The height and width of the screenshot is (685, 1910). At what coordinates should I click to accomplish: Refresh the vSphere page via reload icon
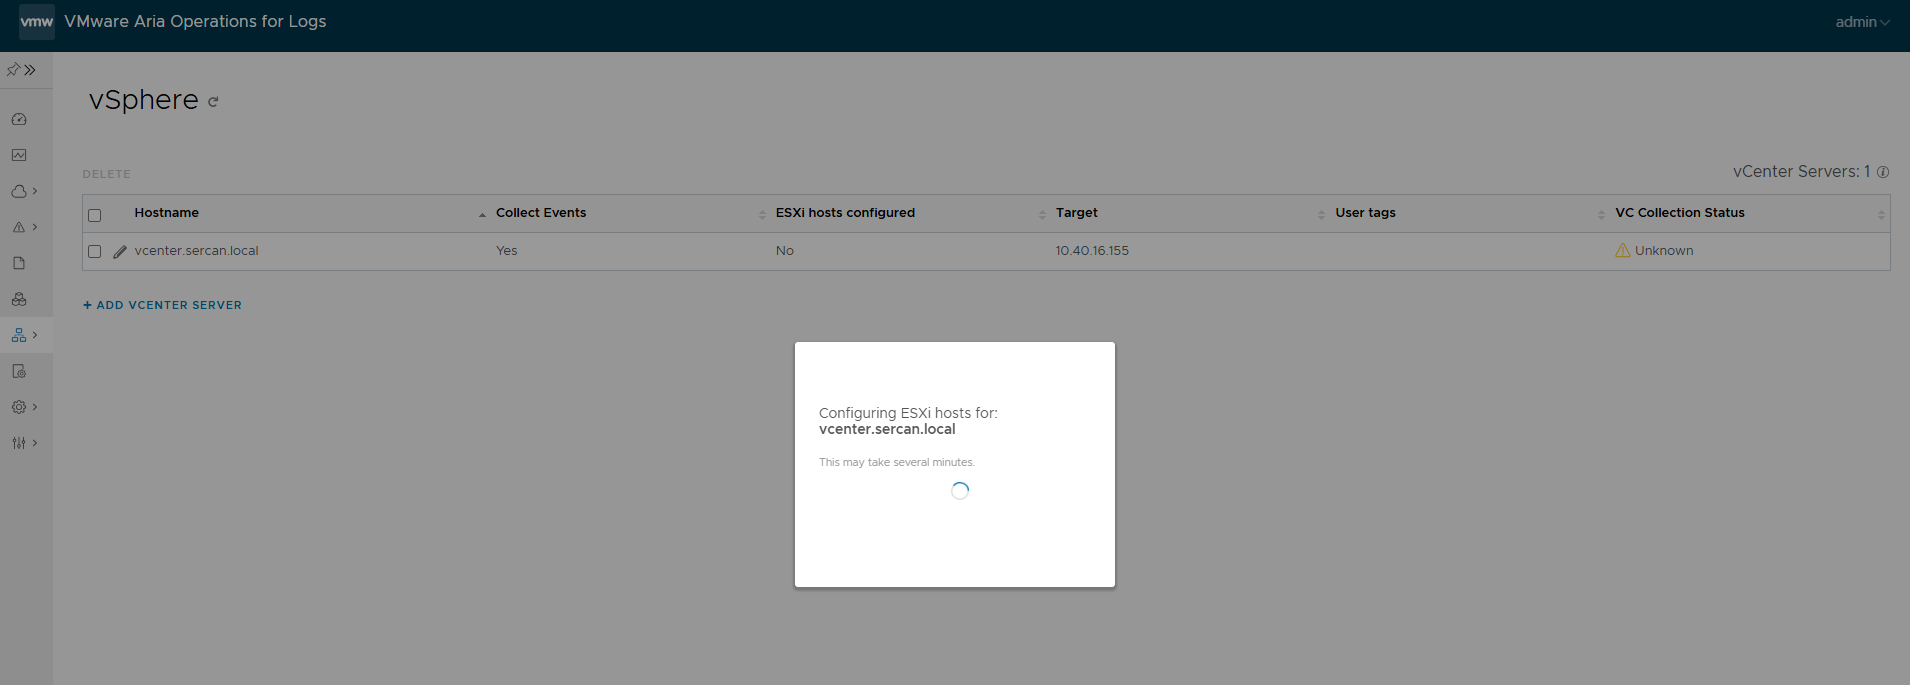213,102
